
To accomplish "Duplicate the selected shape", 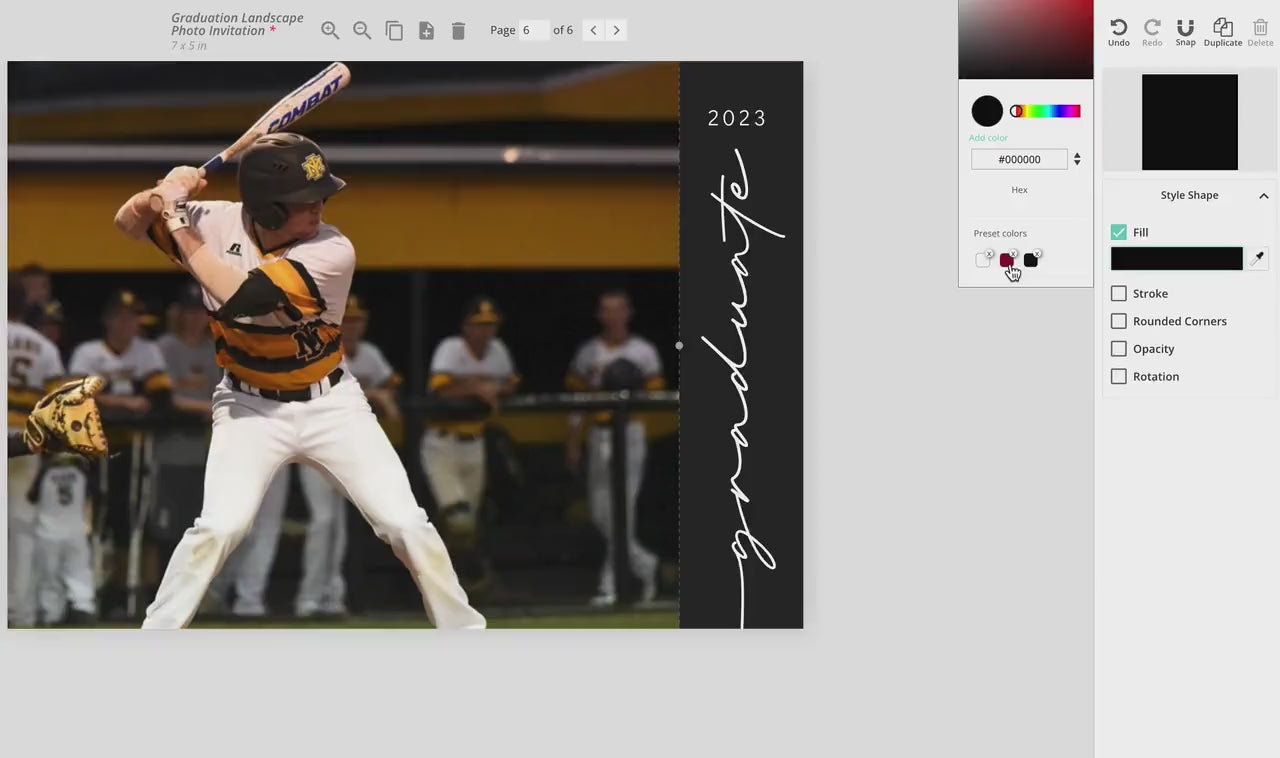I will click(x=1222, y=31).
